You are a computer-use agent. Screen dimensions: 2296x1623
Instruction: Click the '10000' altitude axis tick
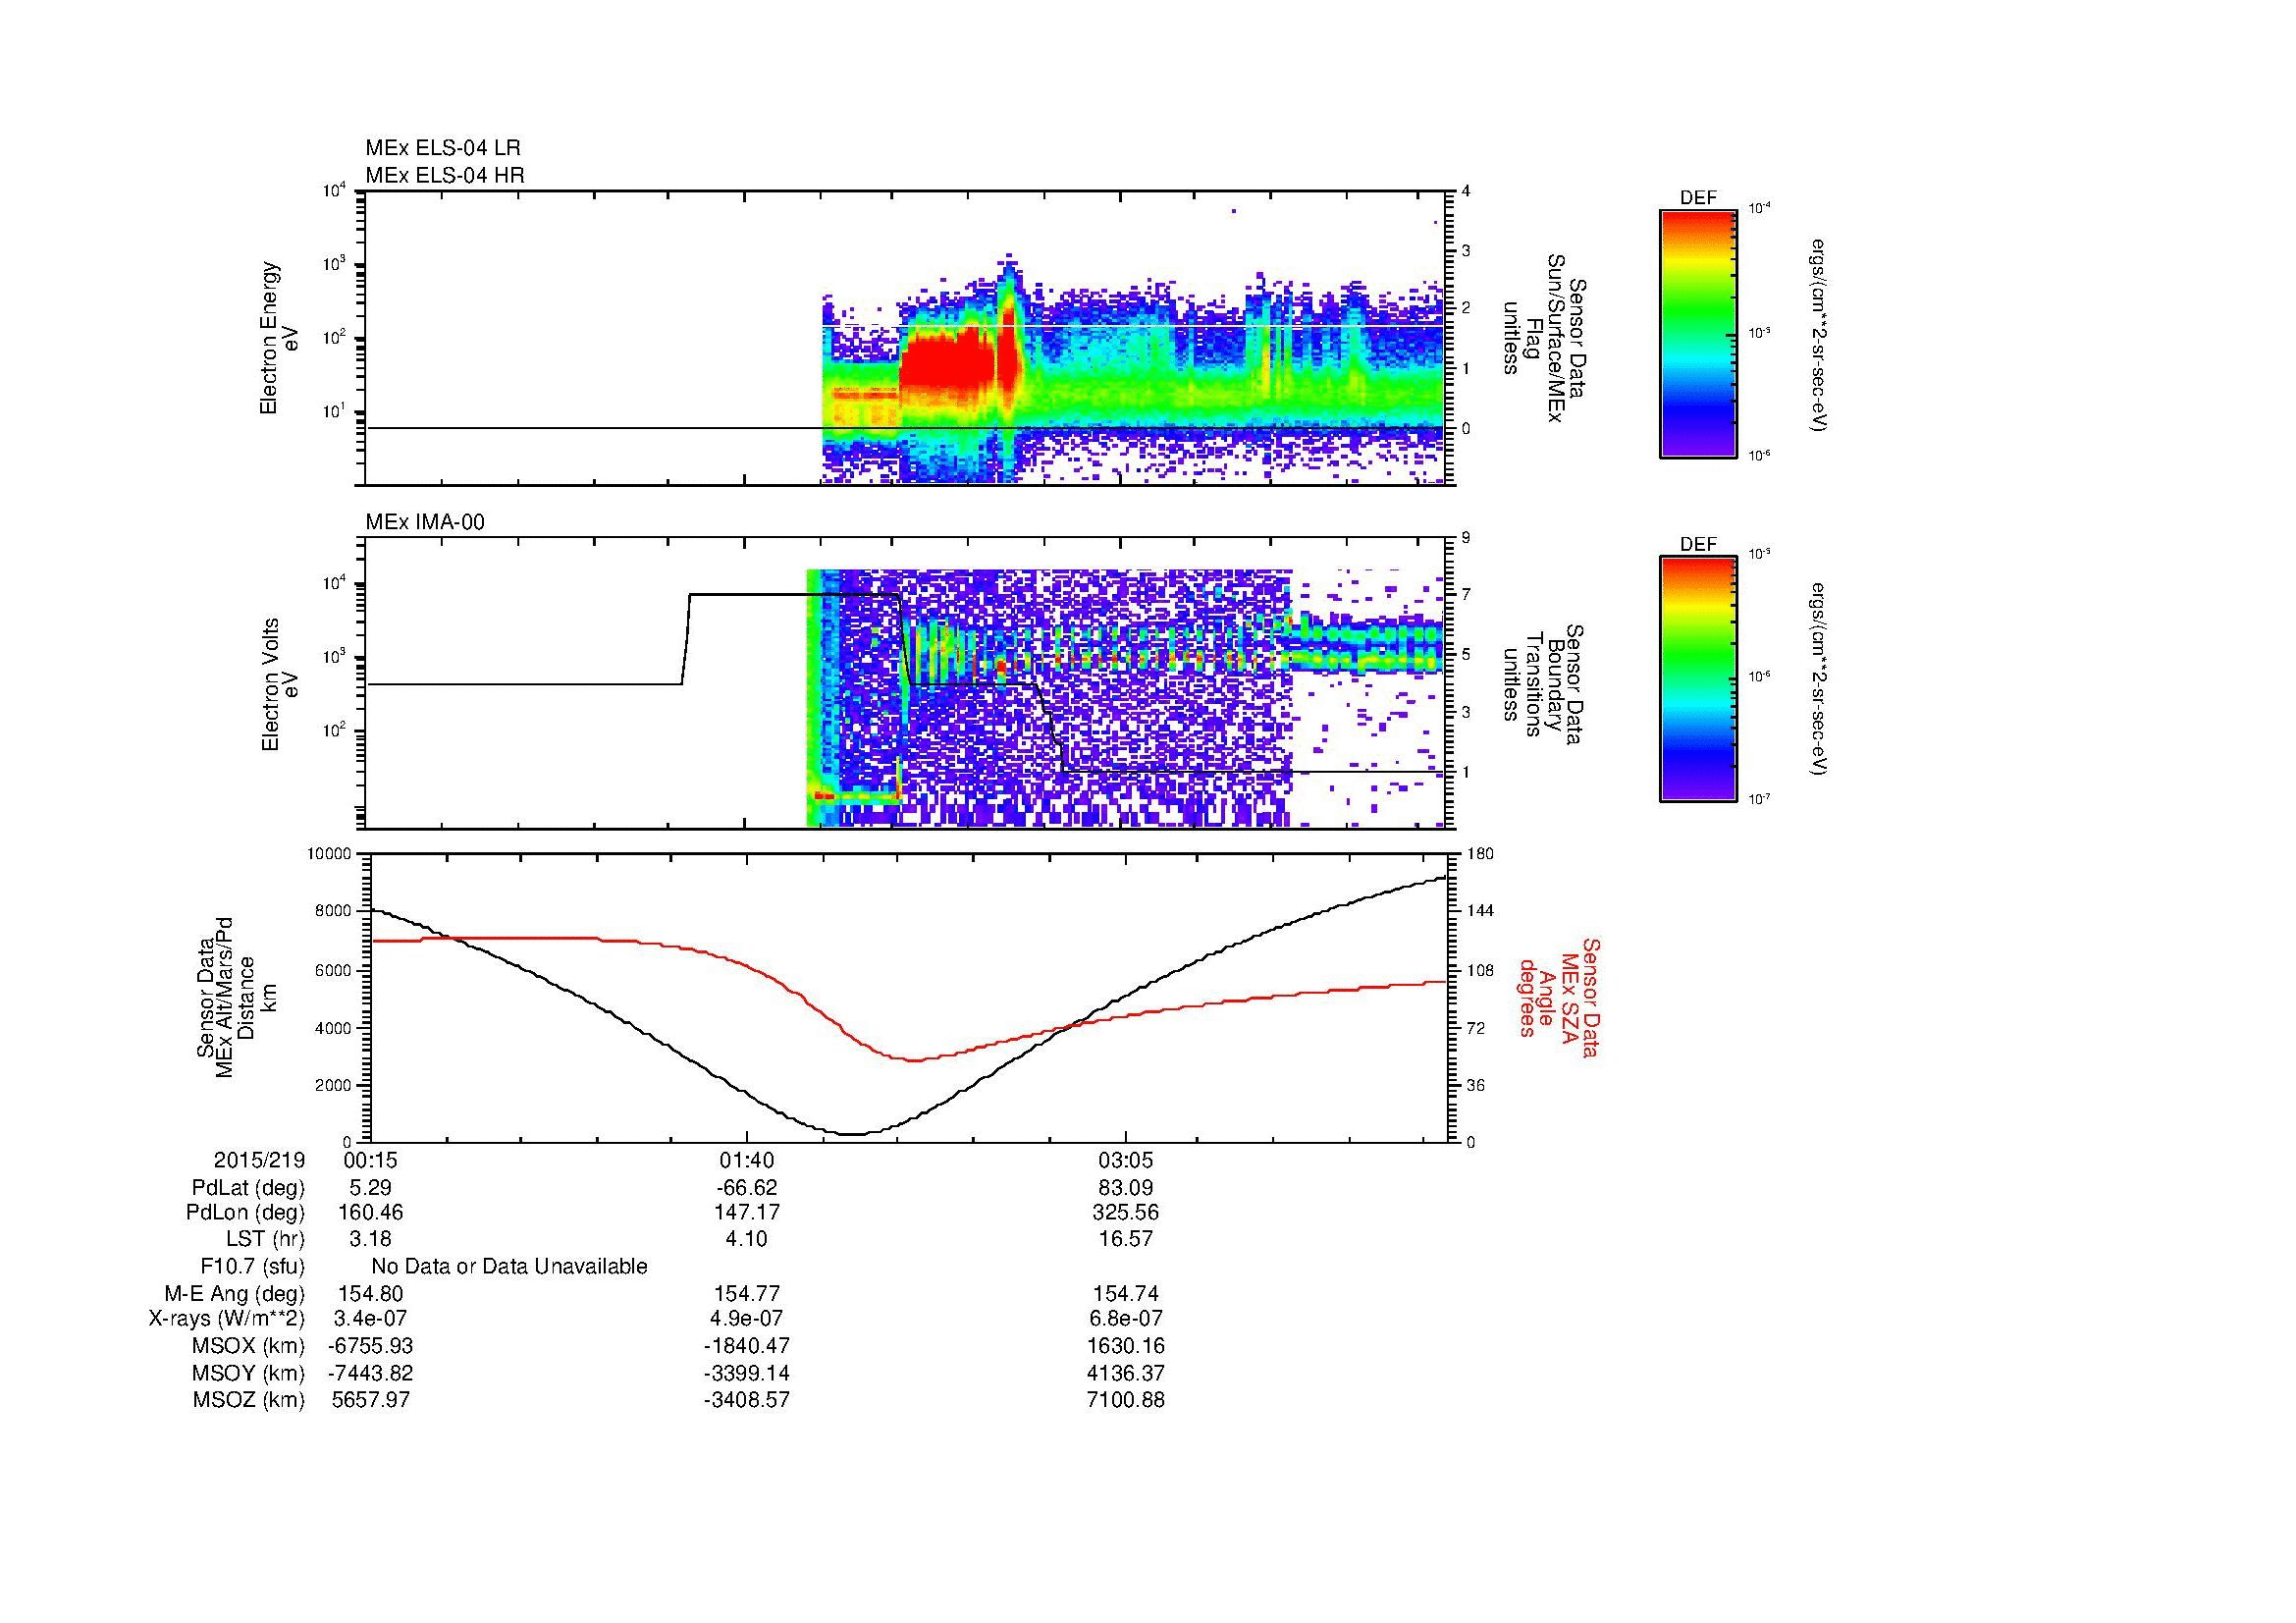330,854
